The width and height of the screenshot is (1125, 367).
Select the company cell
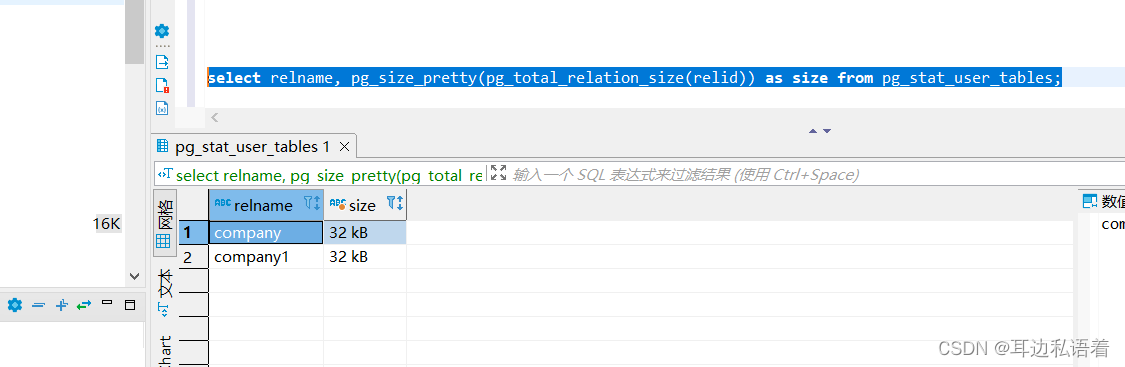click(266, 232)
